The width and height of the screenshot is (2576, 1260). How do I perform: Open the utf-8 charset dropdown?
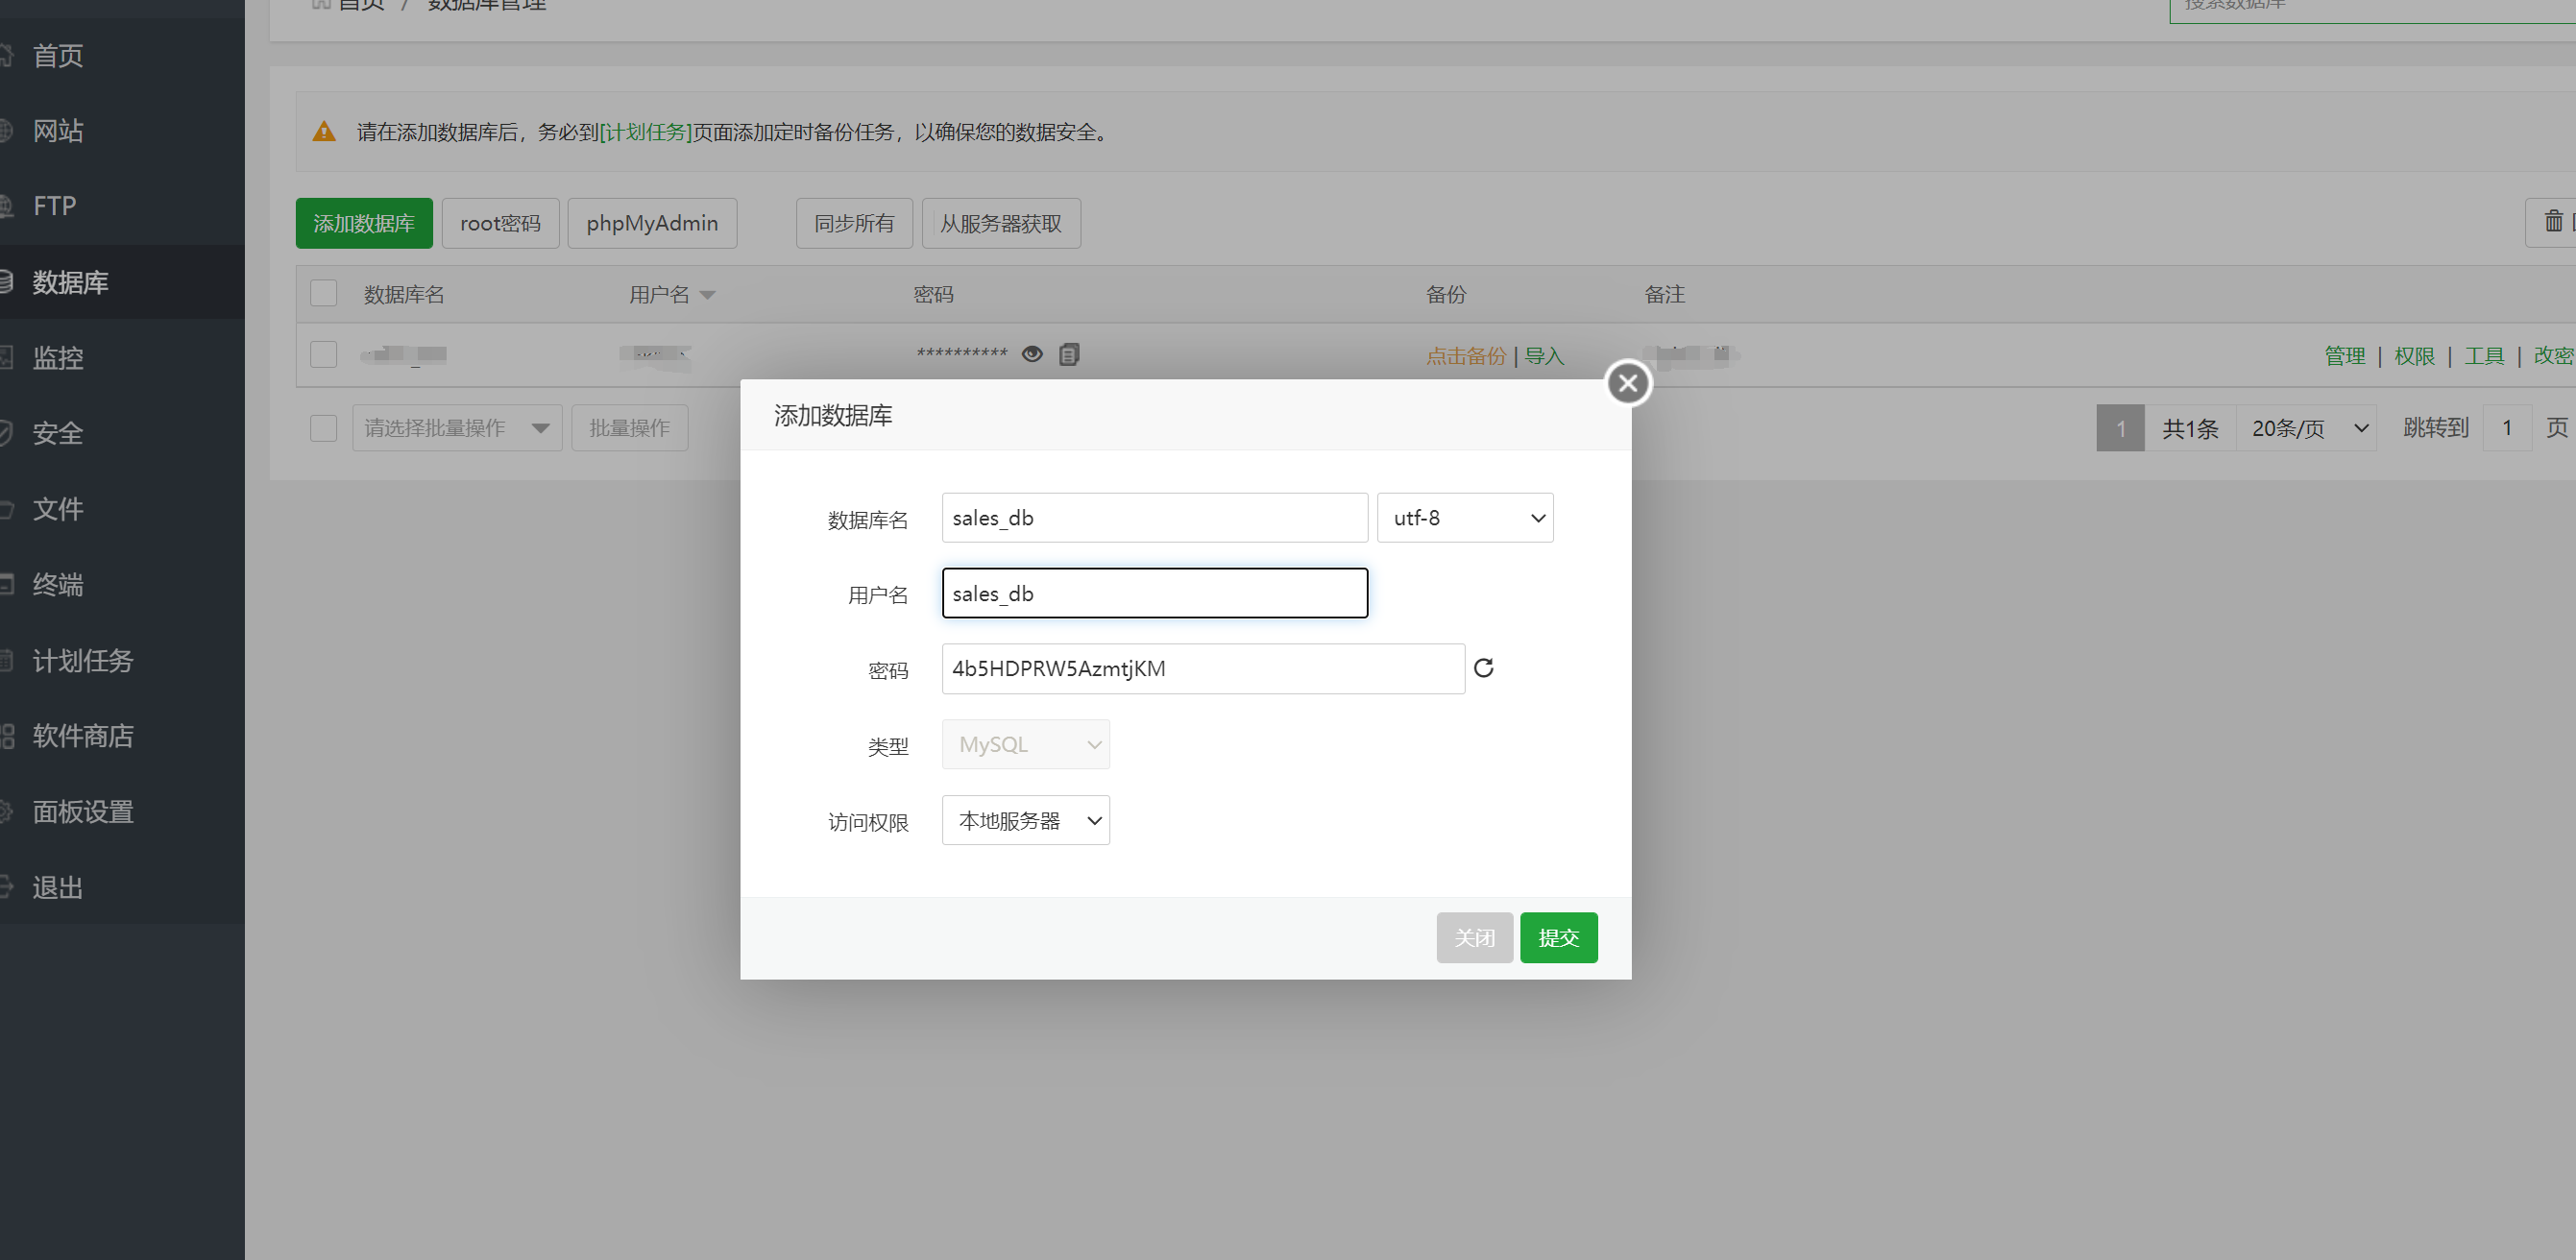pos(1464,518)
